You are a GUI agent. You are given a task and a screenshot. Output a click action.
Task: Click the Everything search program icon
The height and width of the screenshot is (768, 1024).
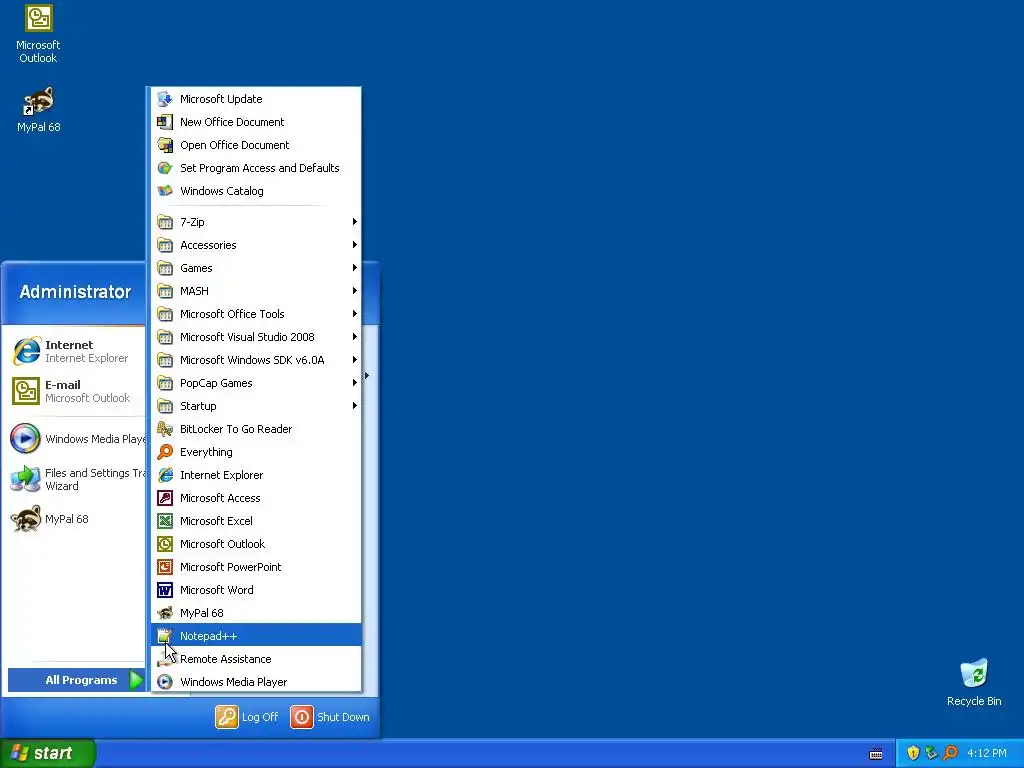coord(165,452)
